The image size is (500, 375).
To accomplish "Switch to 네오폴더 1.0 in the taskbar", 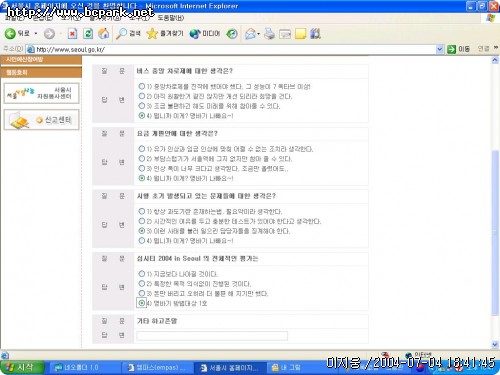I will pyautogui.click(x=85, y=367).
